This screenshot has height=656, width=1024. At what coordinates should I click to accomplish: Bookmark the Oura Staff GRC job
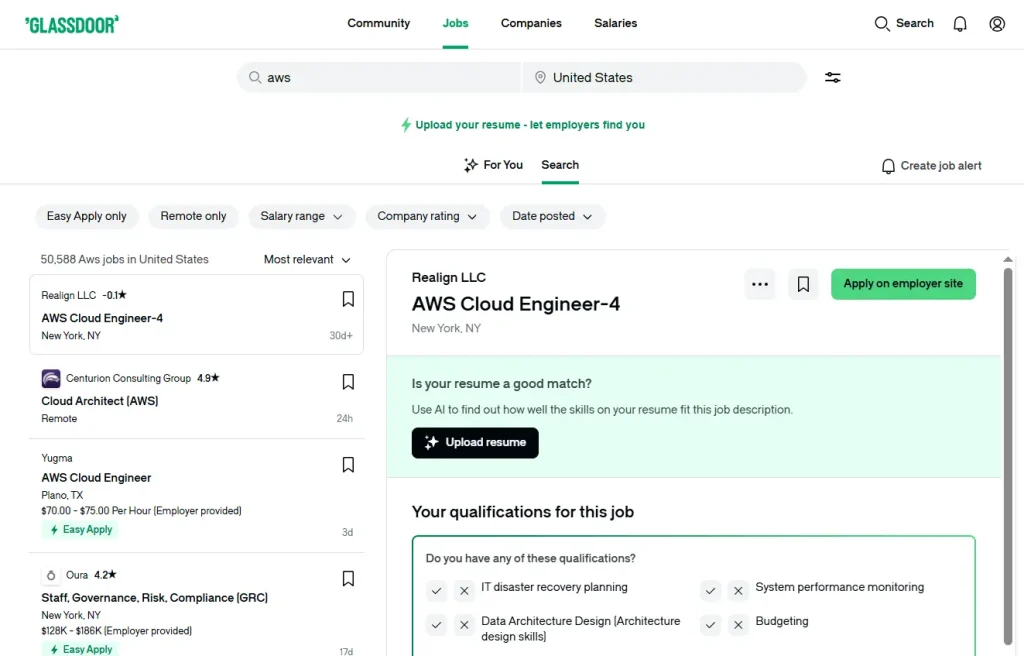(348, 578)
